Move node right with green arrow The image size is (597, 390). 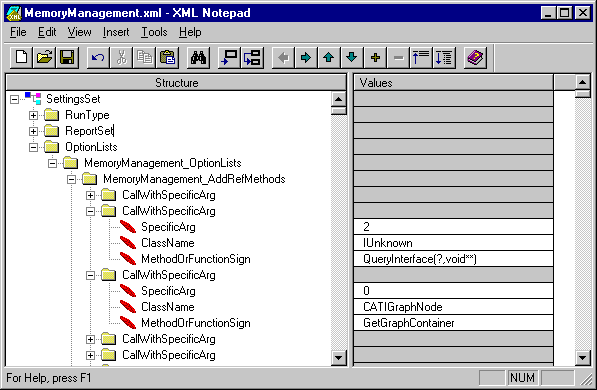[306, 58]
